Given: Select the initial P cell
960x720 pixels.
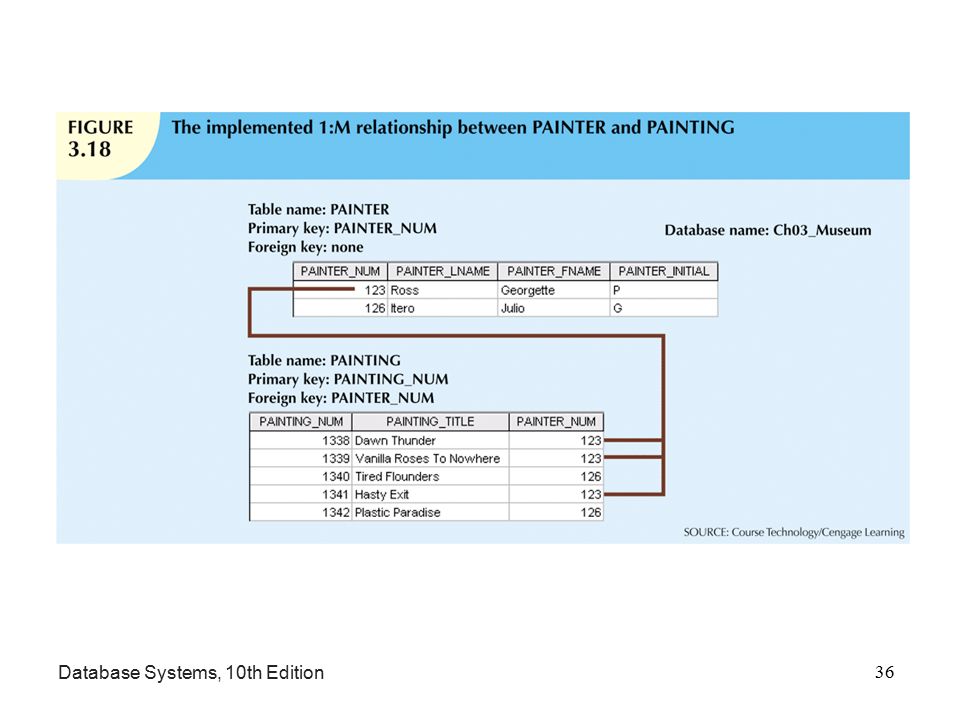Looking at the screenshot, I should (x=664, y=290).
